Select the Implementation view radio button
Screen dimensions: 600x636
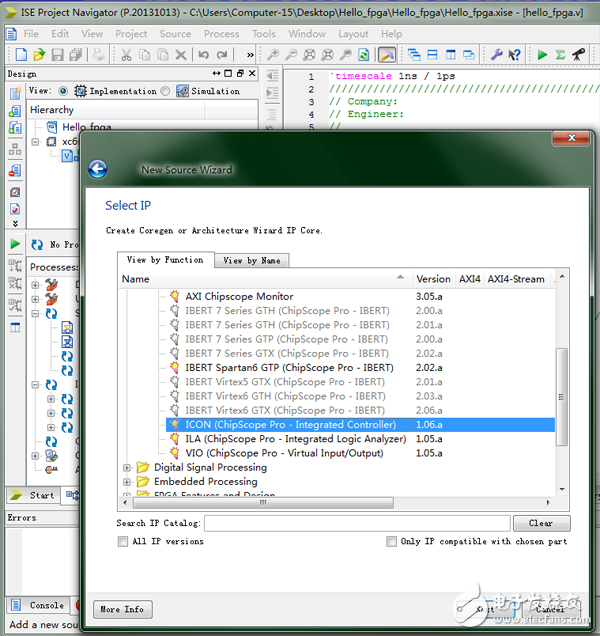[x=63, y=91]
